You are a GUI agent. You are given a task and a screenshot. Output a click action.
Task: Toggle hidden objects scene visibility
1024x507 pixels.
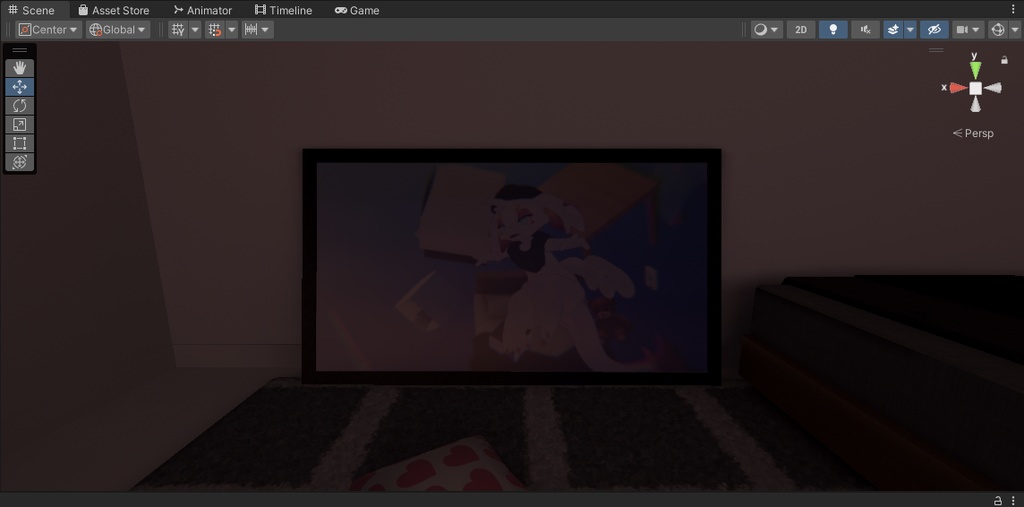[x=935, y=29]
